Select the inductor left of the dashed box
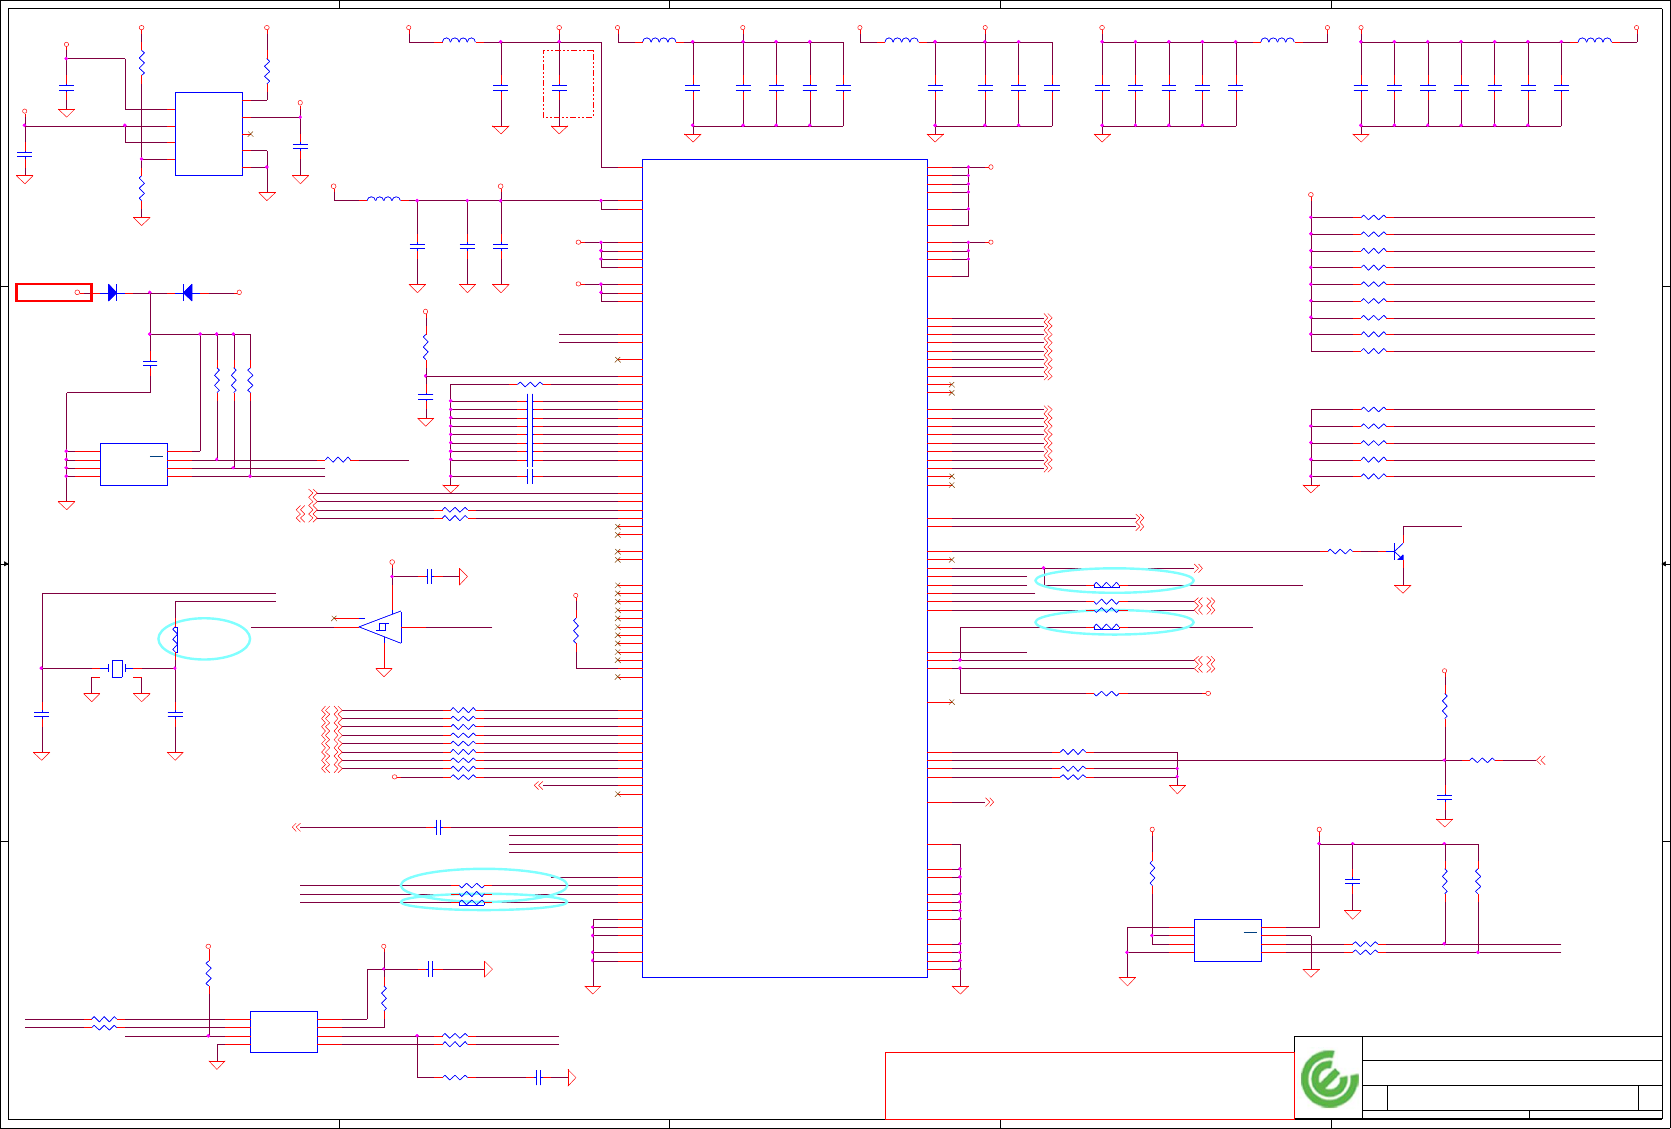Screen dimensions: 1671x1129 point(459,41)
